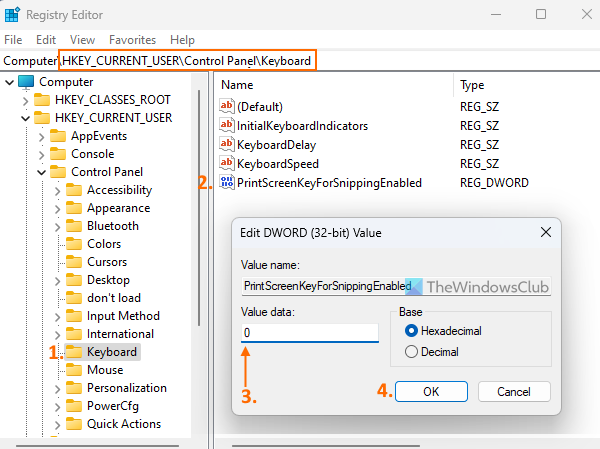
Task: Expand the Personalization key
Action: (x=57, y=389)
